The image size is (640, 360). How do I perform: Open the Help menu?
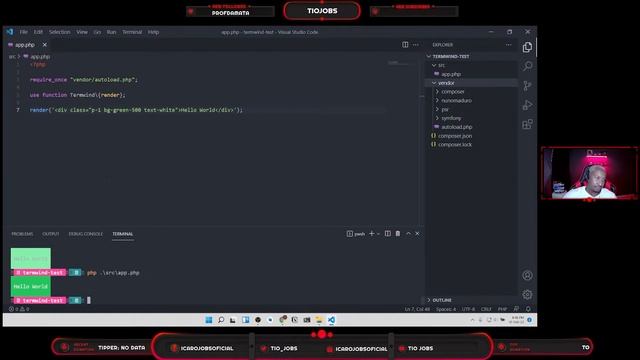tap(153, 32)
